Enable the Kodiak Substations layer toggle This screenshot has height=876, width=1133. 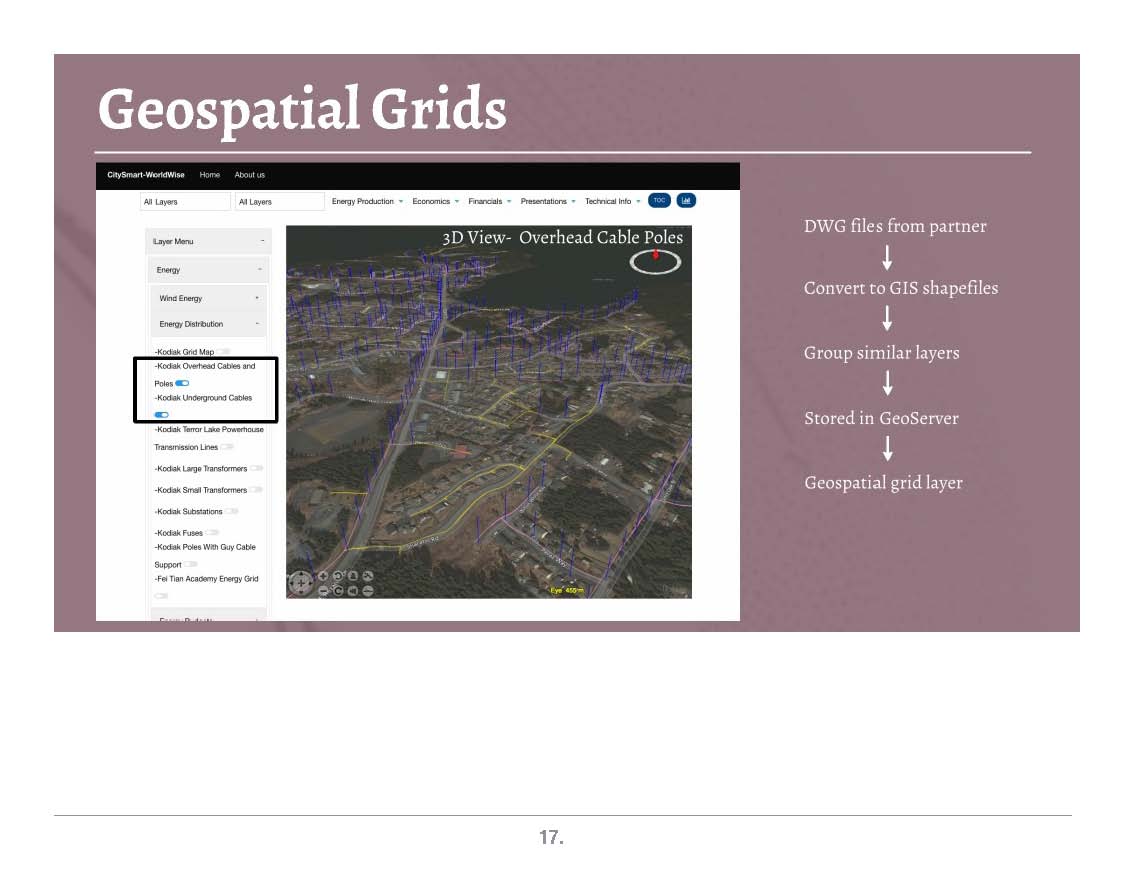click(x=231, y=511)
